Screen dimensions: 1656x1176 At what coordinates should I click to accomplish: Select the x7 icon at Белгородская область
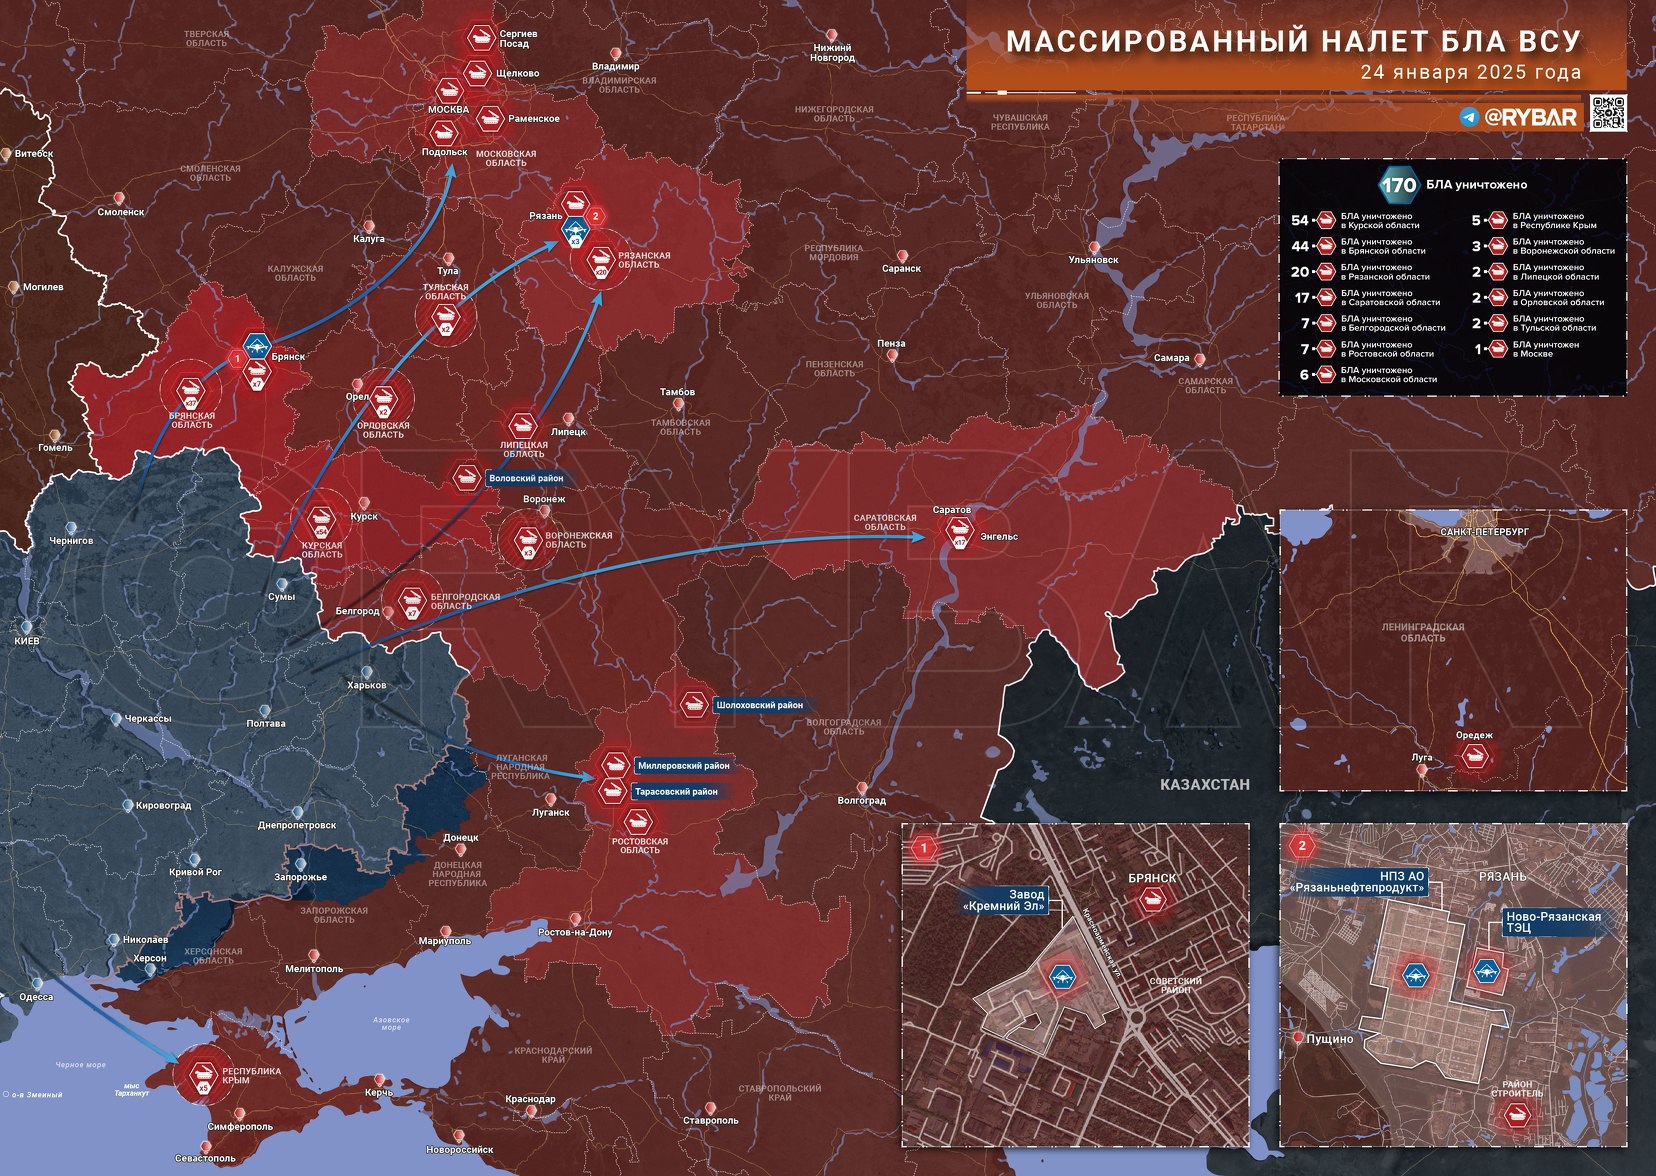click(410, 602)
